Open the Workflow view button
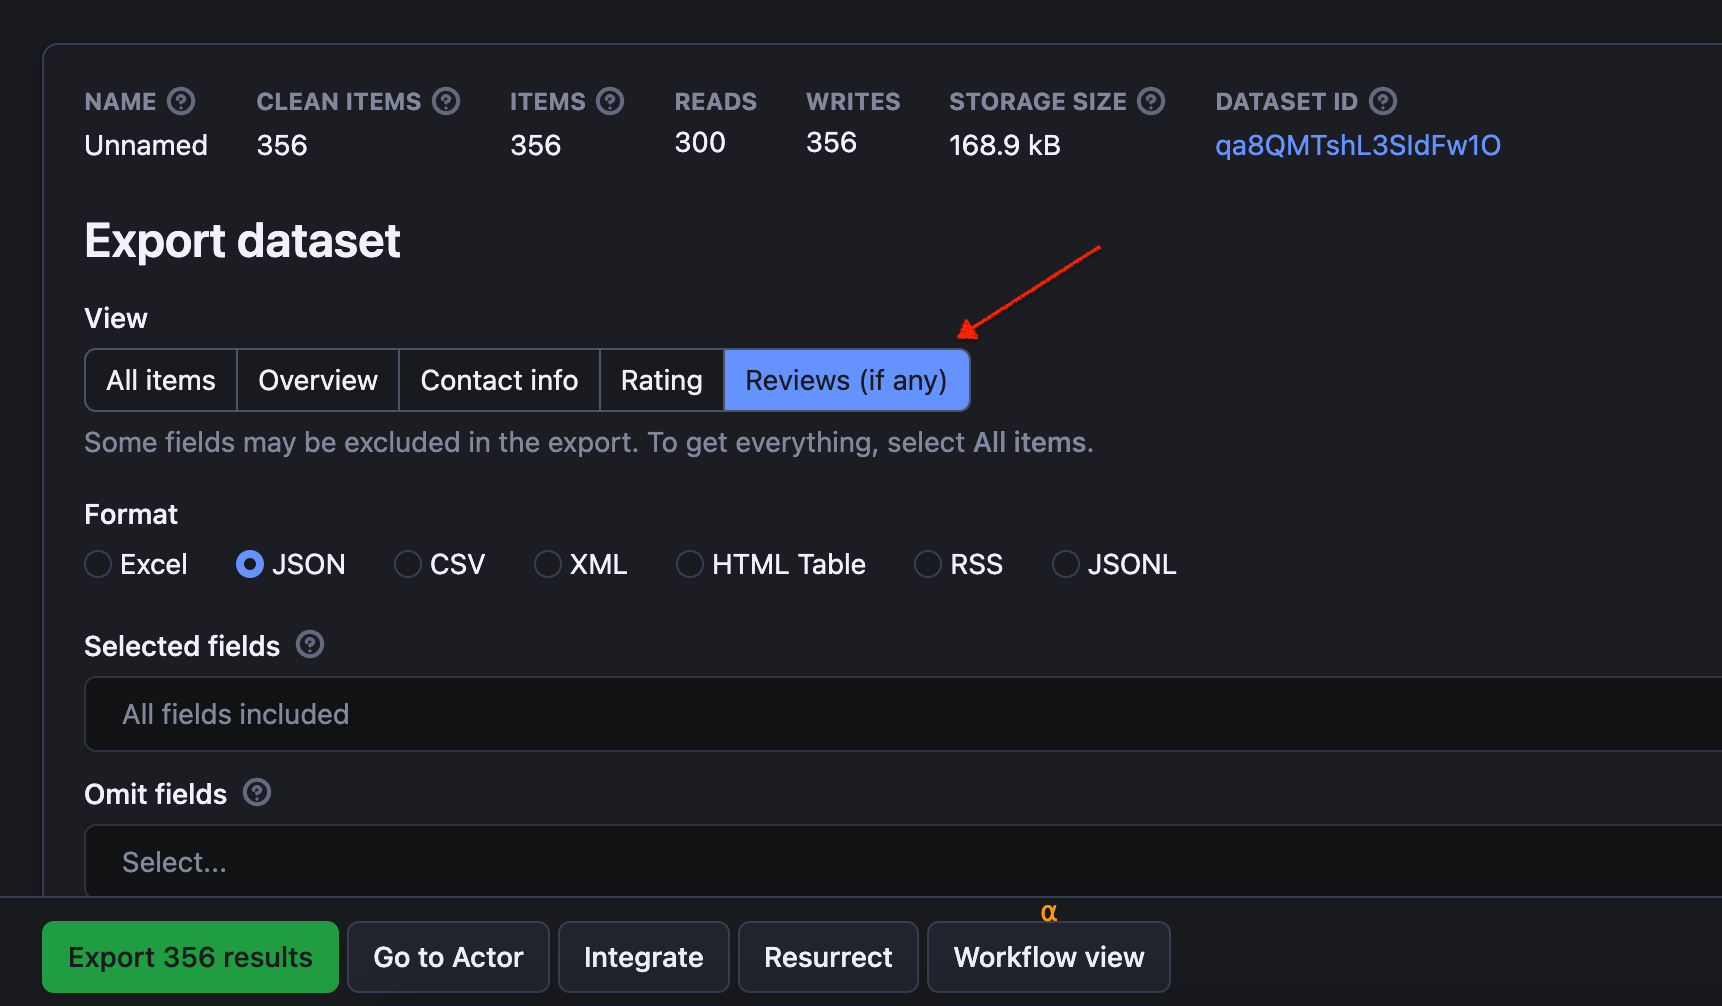 (x=1049, y=957)
